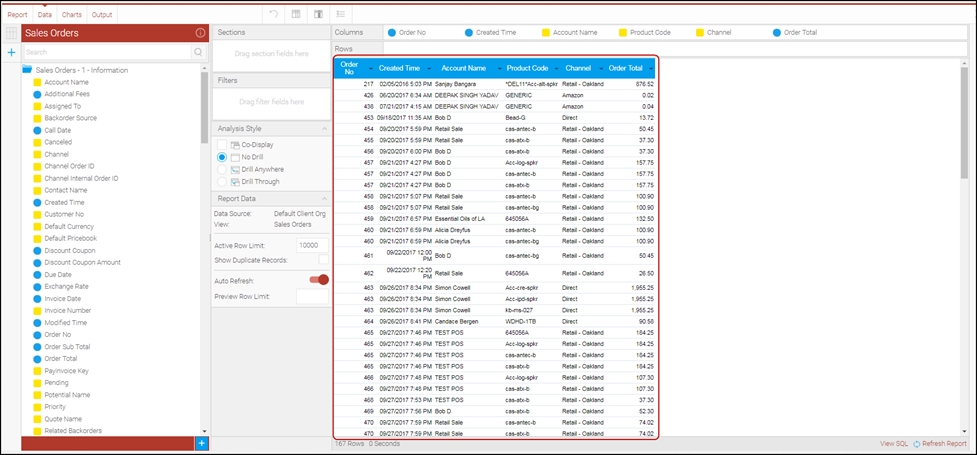
Task: Click the Order Total blue dot in Columns
Action: click(x=776, y=32)
